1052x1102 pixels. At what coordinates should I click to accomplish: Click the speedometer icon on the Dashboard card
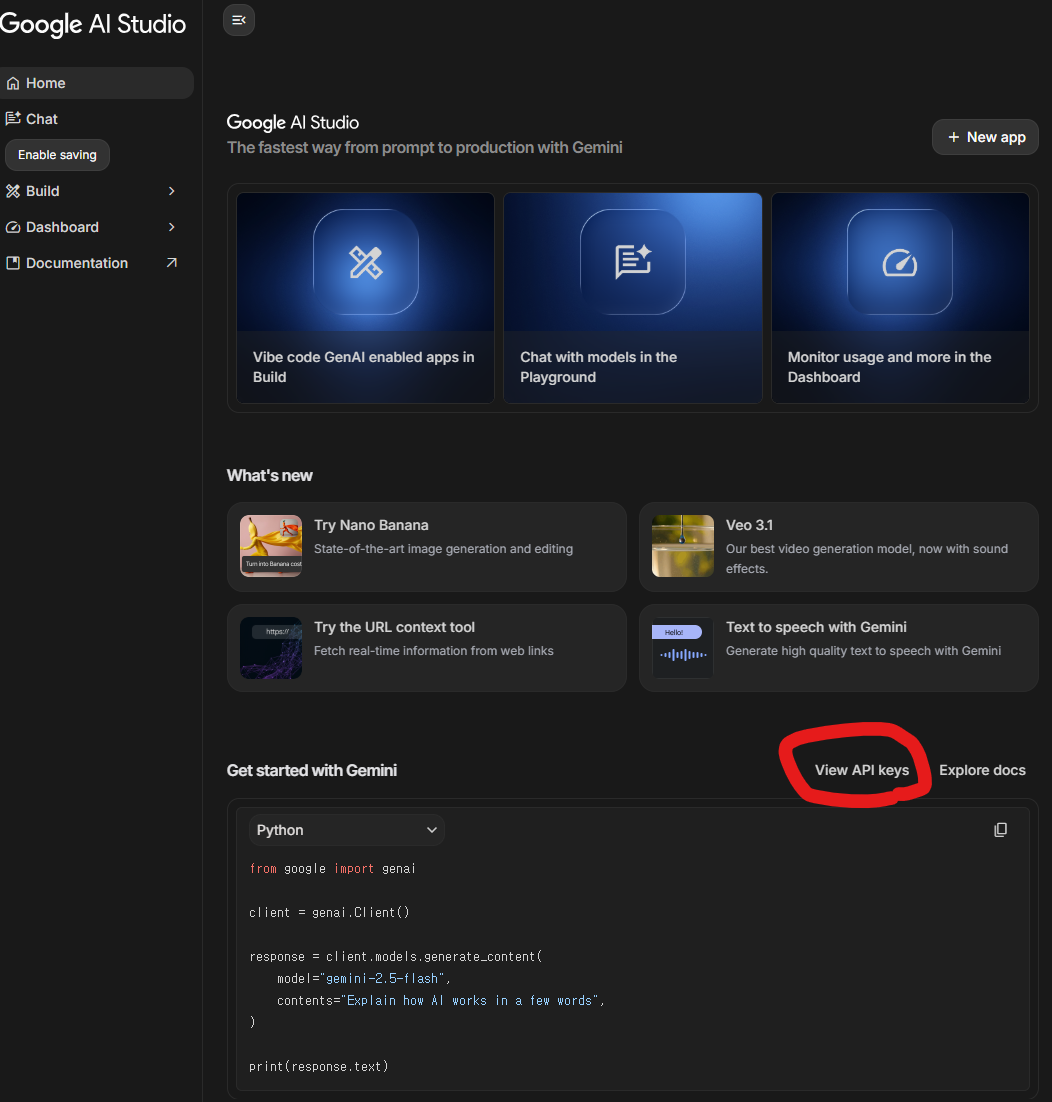pyautogui.click(x=900, y=263)
